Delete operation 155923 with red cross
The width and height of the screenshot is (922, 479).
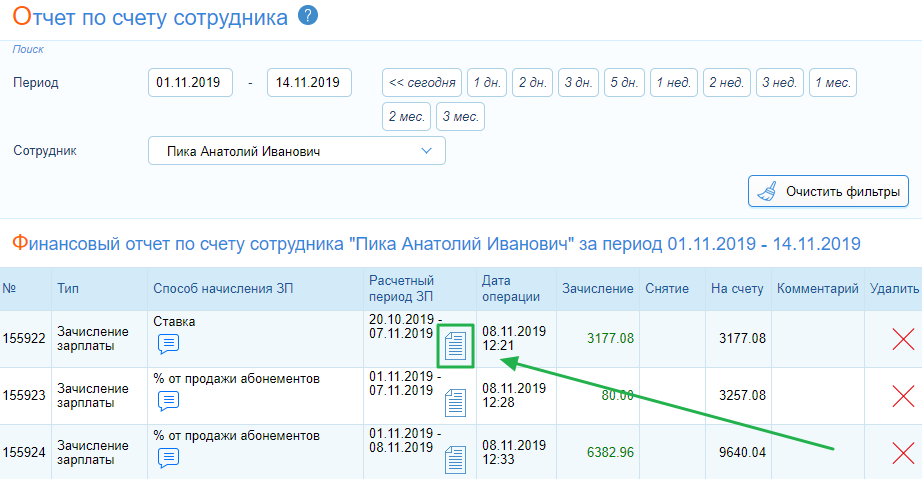click(903, 396)
